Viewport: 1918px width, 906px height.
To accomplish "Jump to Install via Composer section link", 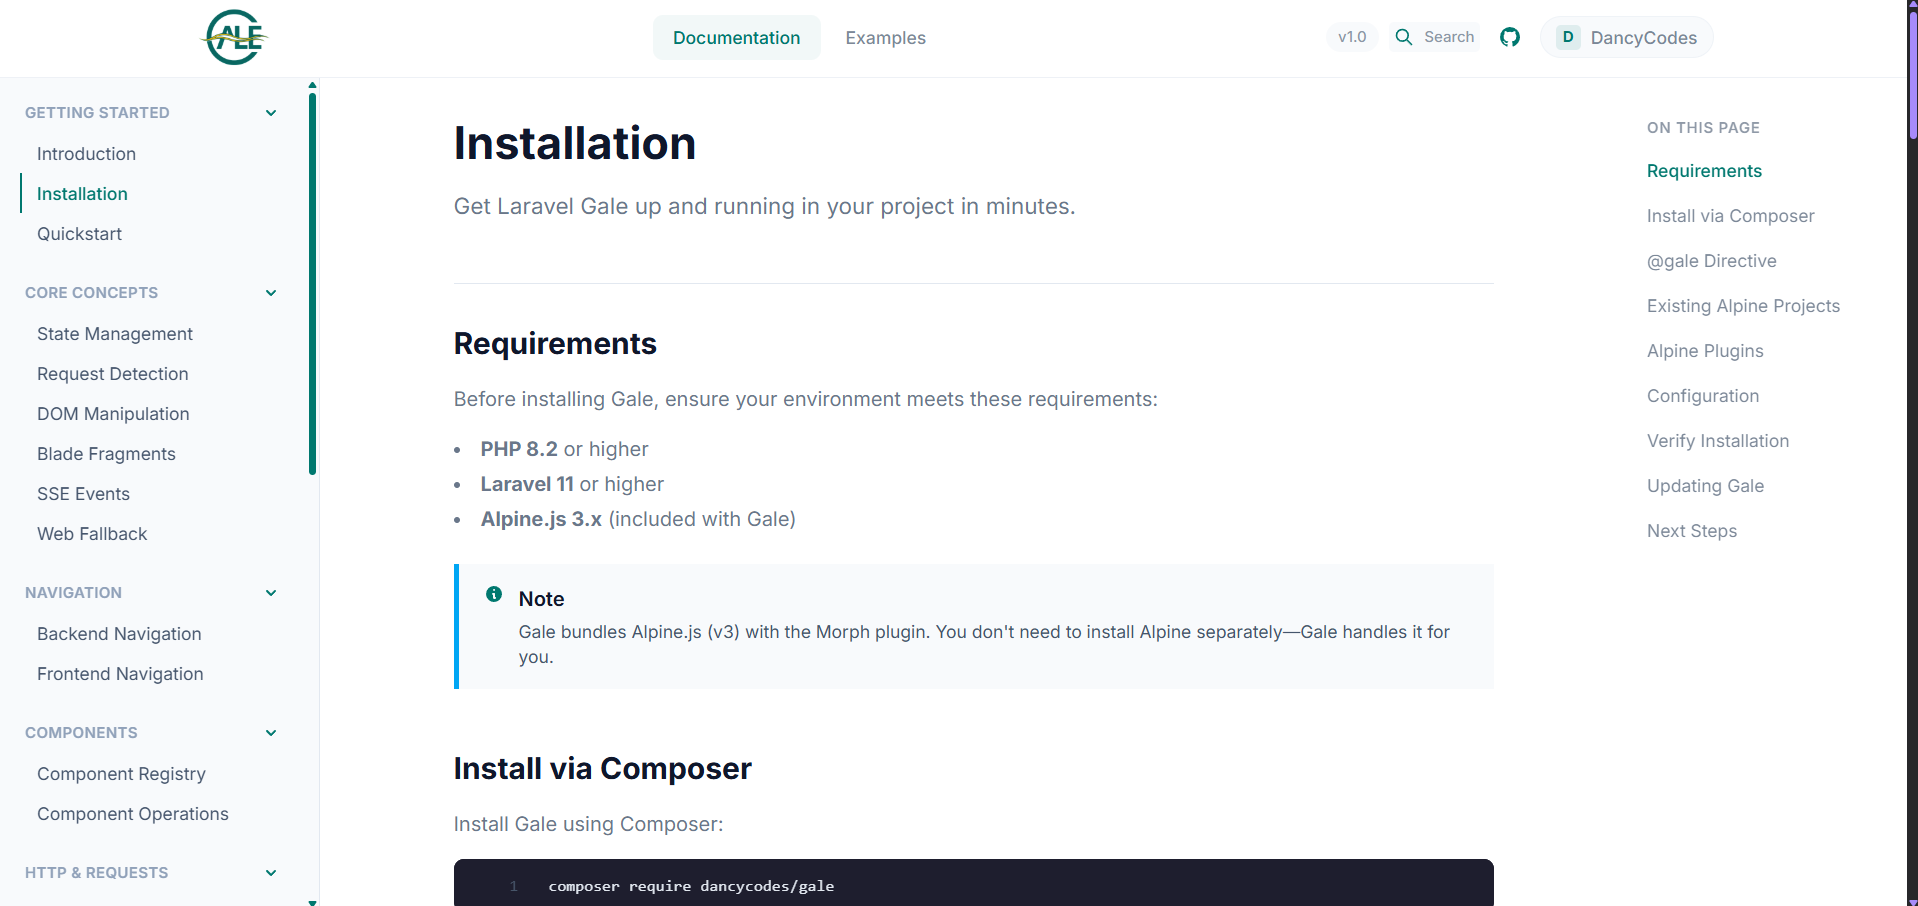I will (x=1730, y=216).
